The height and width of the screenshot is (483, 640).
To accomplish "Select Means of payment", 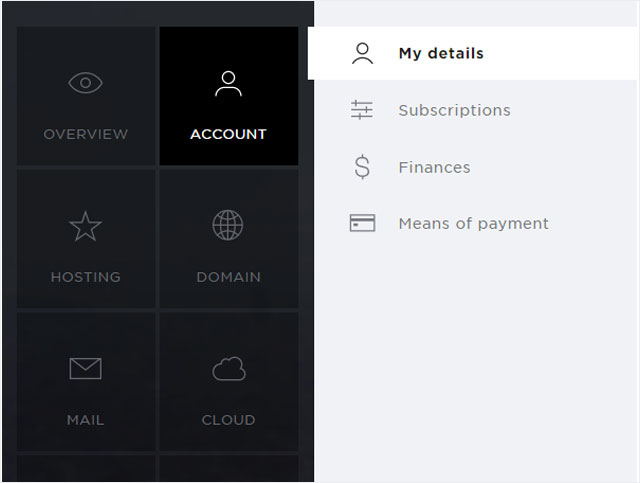I will [x=473, y=224].
